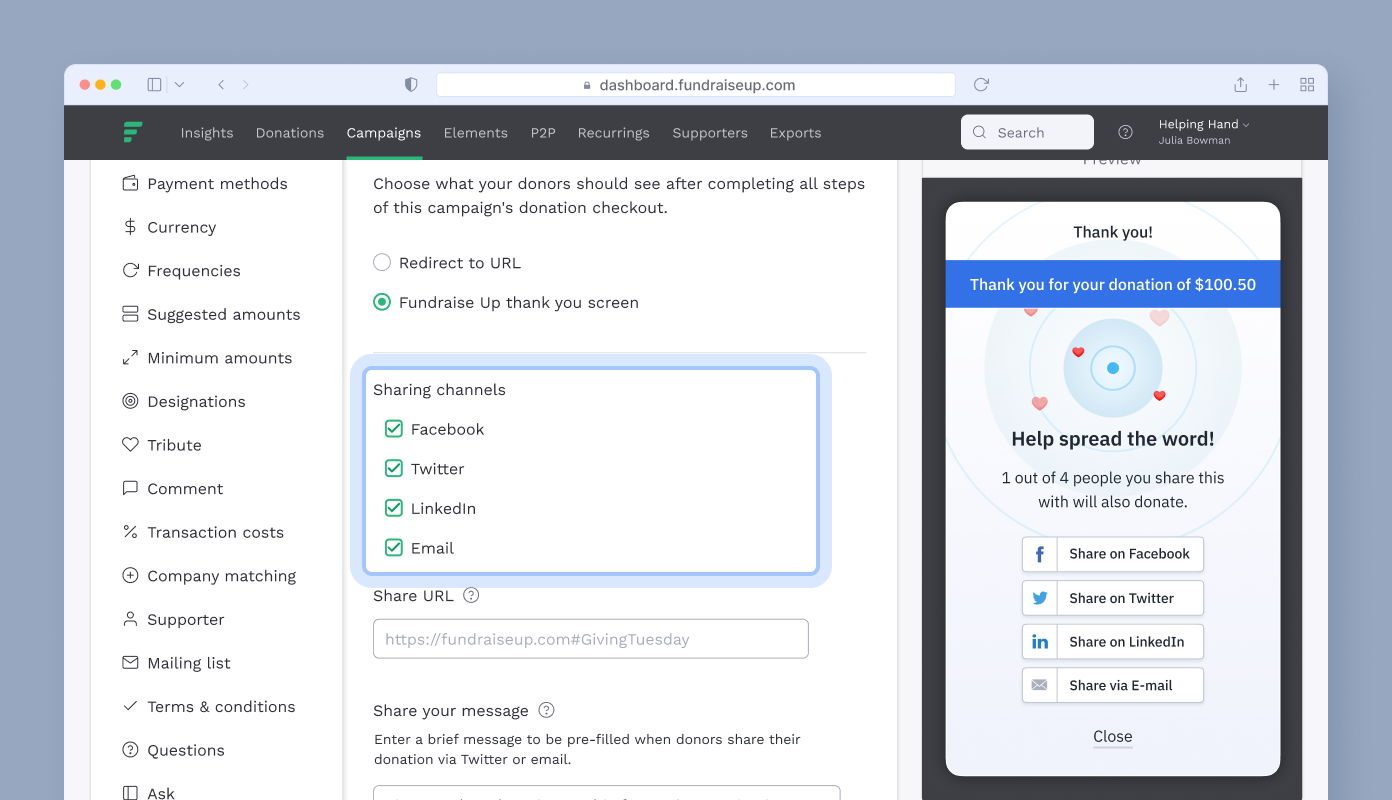1392x800 pixels.
Task: Click the Minimum amounts arrows icon
Action: 130,358
